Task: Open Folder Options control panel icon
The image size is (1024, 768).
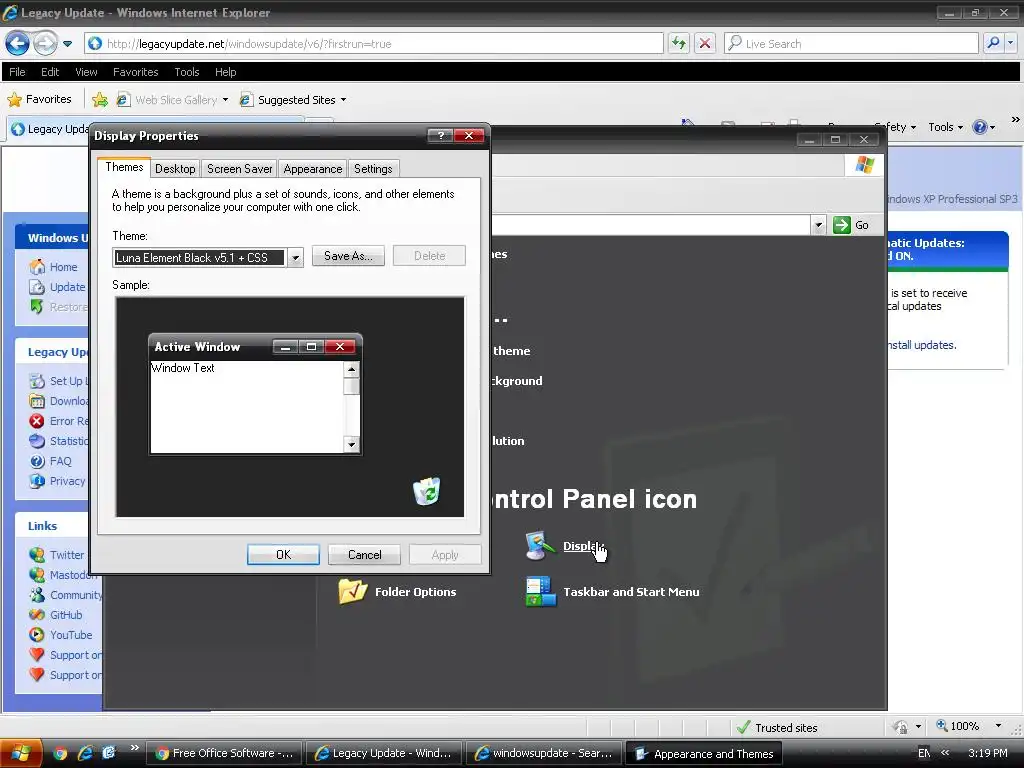Action: tap(397, 592)
